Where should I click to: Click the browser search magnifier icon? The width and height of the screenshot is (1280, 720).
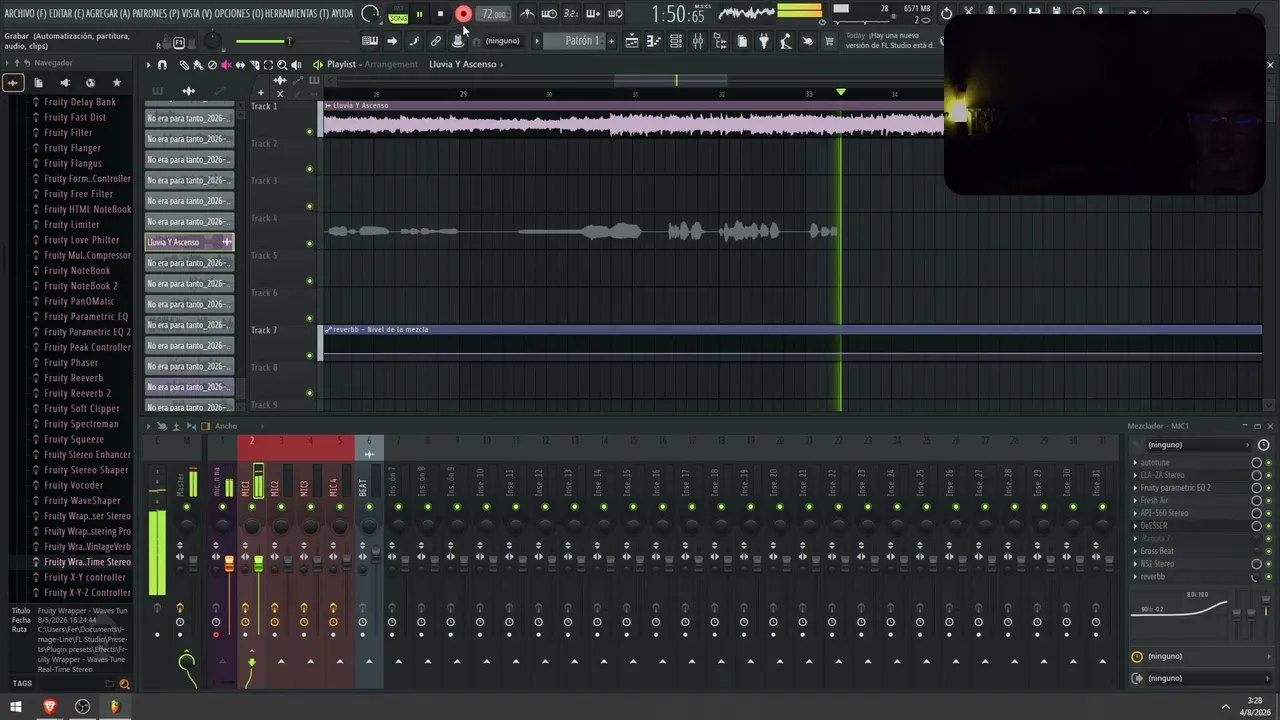125,684
